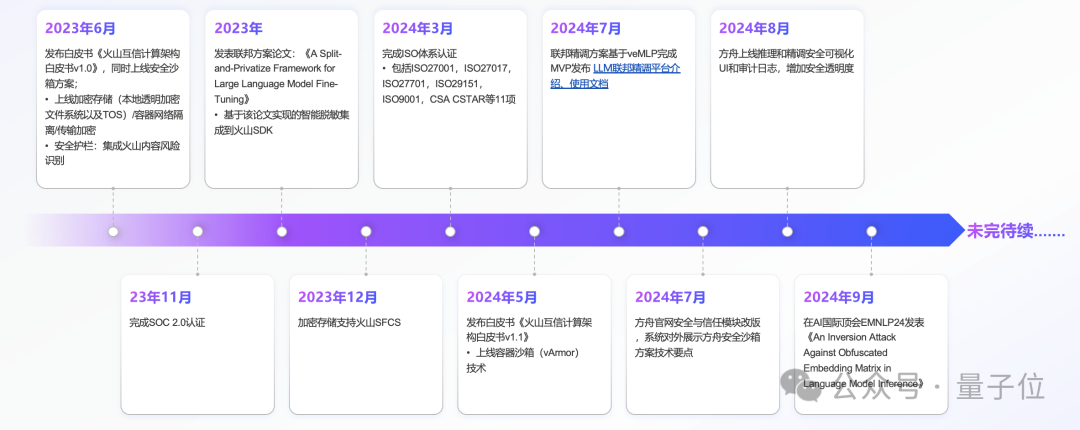Click the 2024年3月 card heading
The image size is (1080, 430).
coord(418,29)
